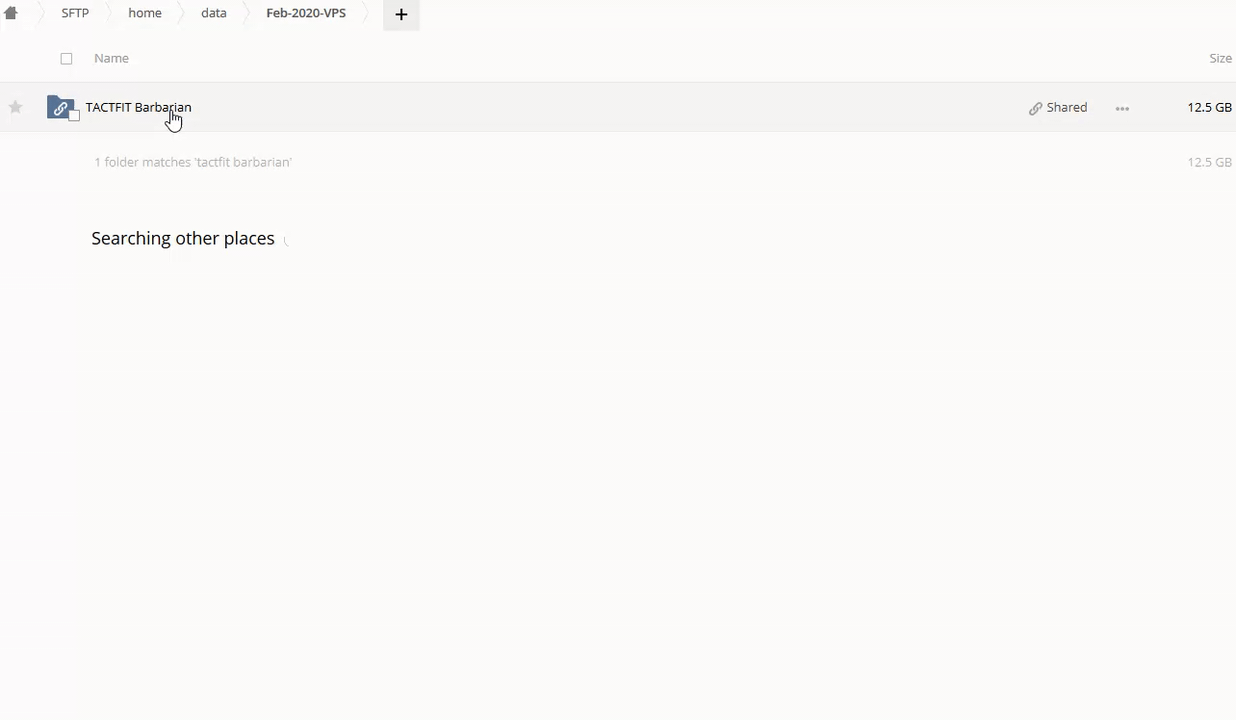Go to the data breadcrumb folder
Image resolution: width=1236 pixels, height=720 pixels.
tap(214, 13)
